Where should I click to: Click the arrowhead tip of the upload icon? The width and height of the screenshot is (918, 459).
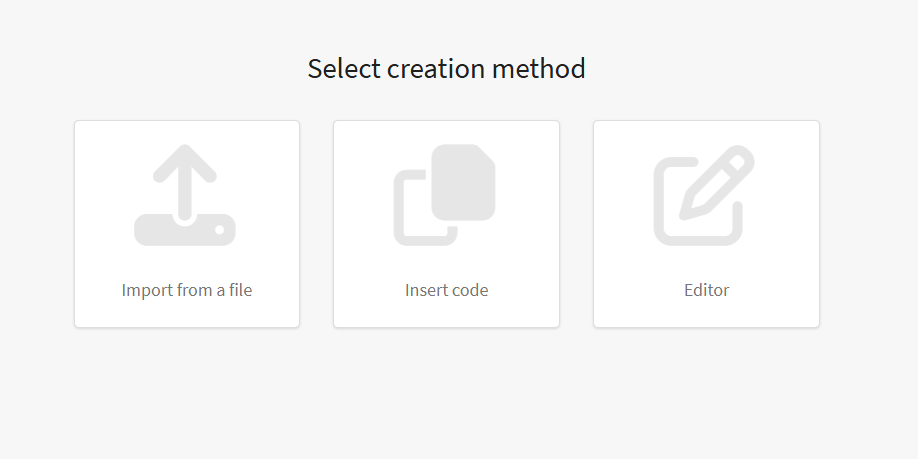(185, 149)
